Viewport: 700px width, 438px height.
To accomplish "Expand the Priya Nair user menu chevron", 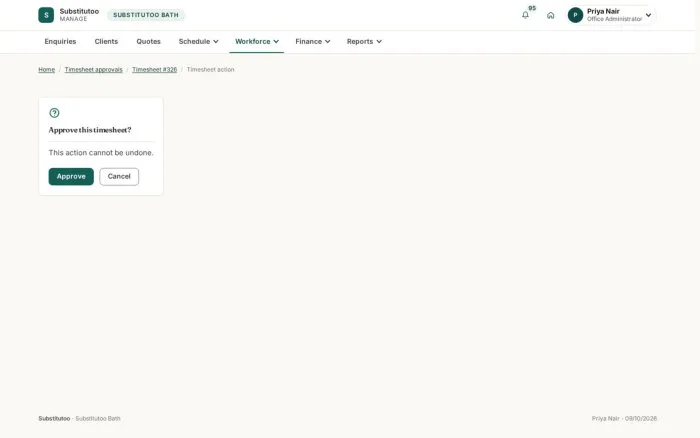I will click(x=648, y=15).
